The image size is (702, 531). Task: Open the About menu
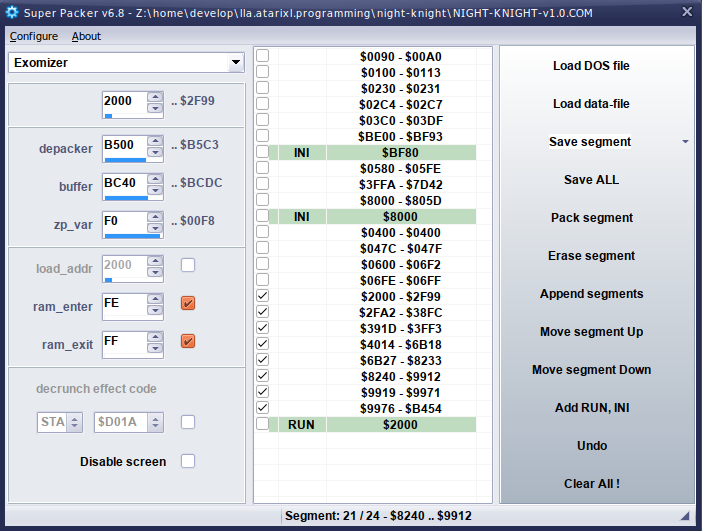point(86,36)
